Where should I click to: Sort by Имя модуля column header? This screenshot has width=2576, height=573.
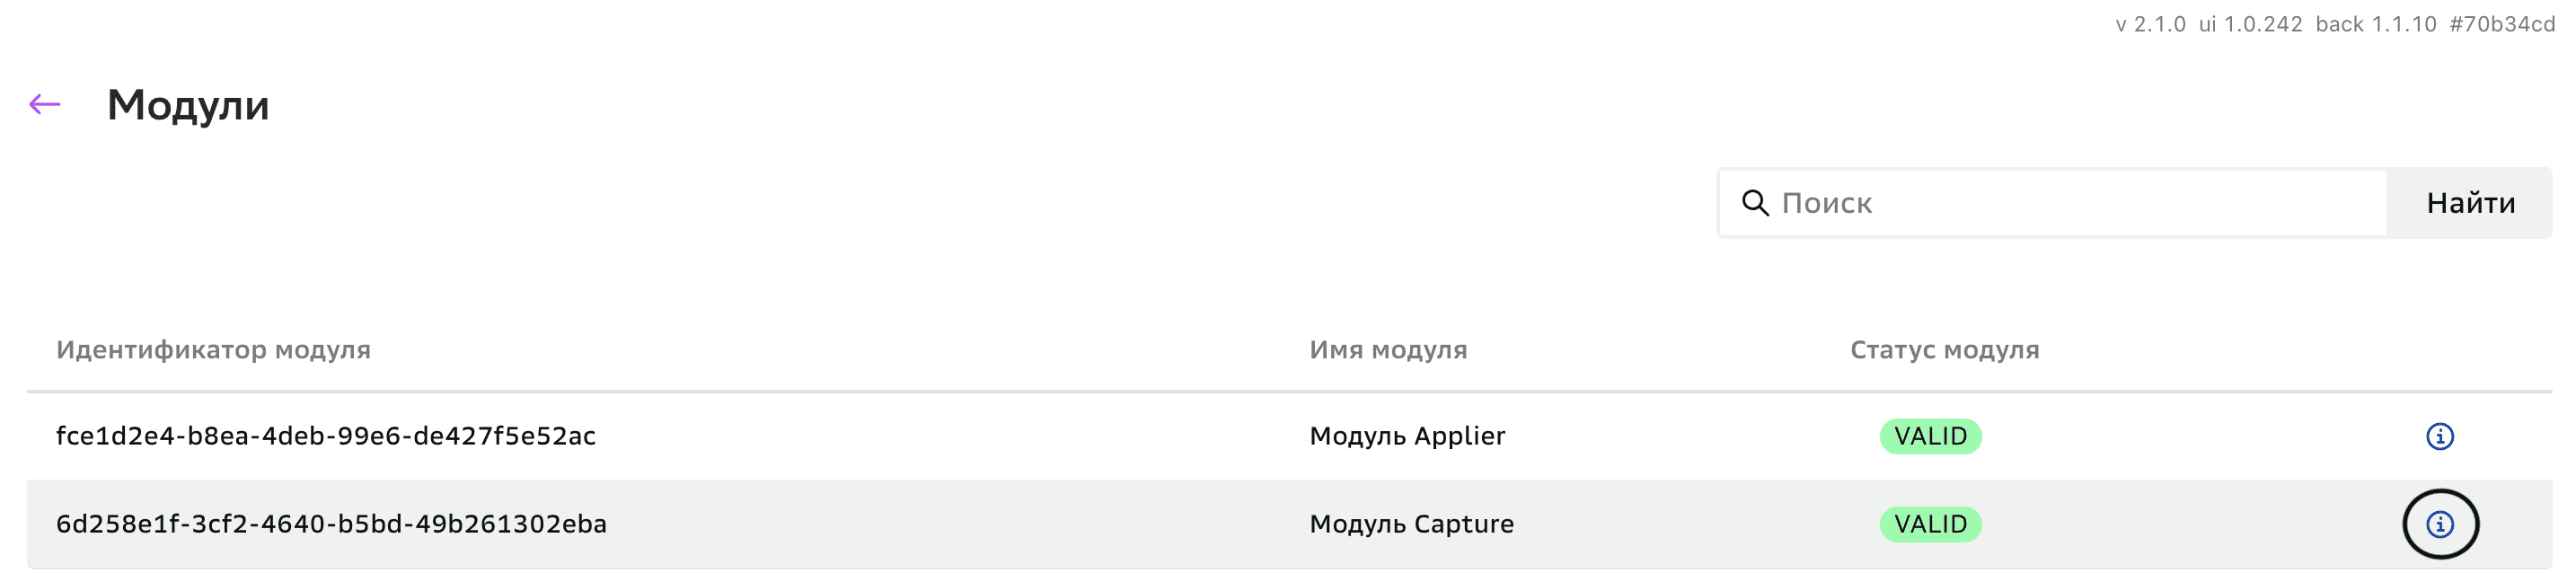tap(1389, 350)
